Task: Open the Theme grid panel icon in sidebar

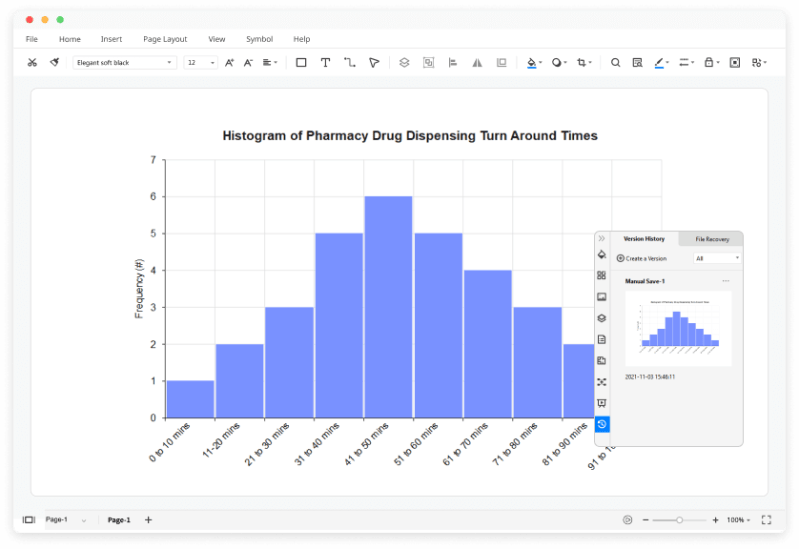Action: click(x=602, y=275)
